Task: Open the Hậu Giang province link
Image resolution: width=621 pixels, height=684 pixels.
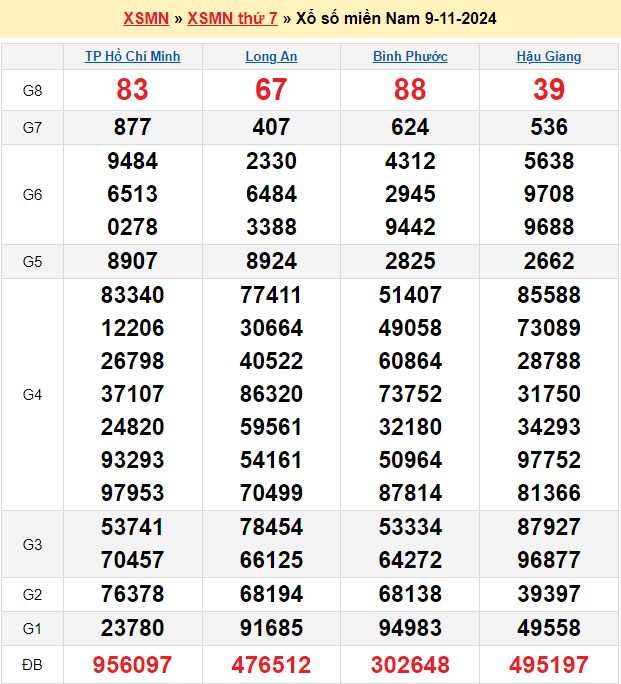Action: (549, 57)
